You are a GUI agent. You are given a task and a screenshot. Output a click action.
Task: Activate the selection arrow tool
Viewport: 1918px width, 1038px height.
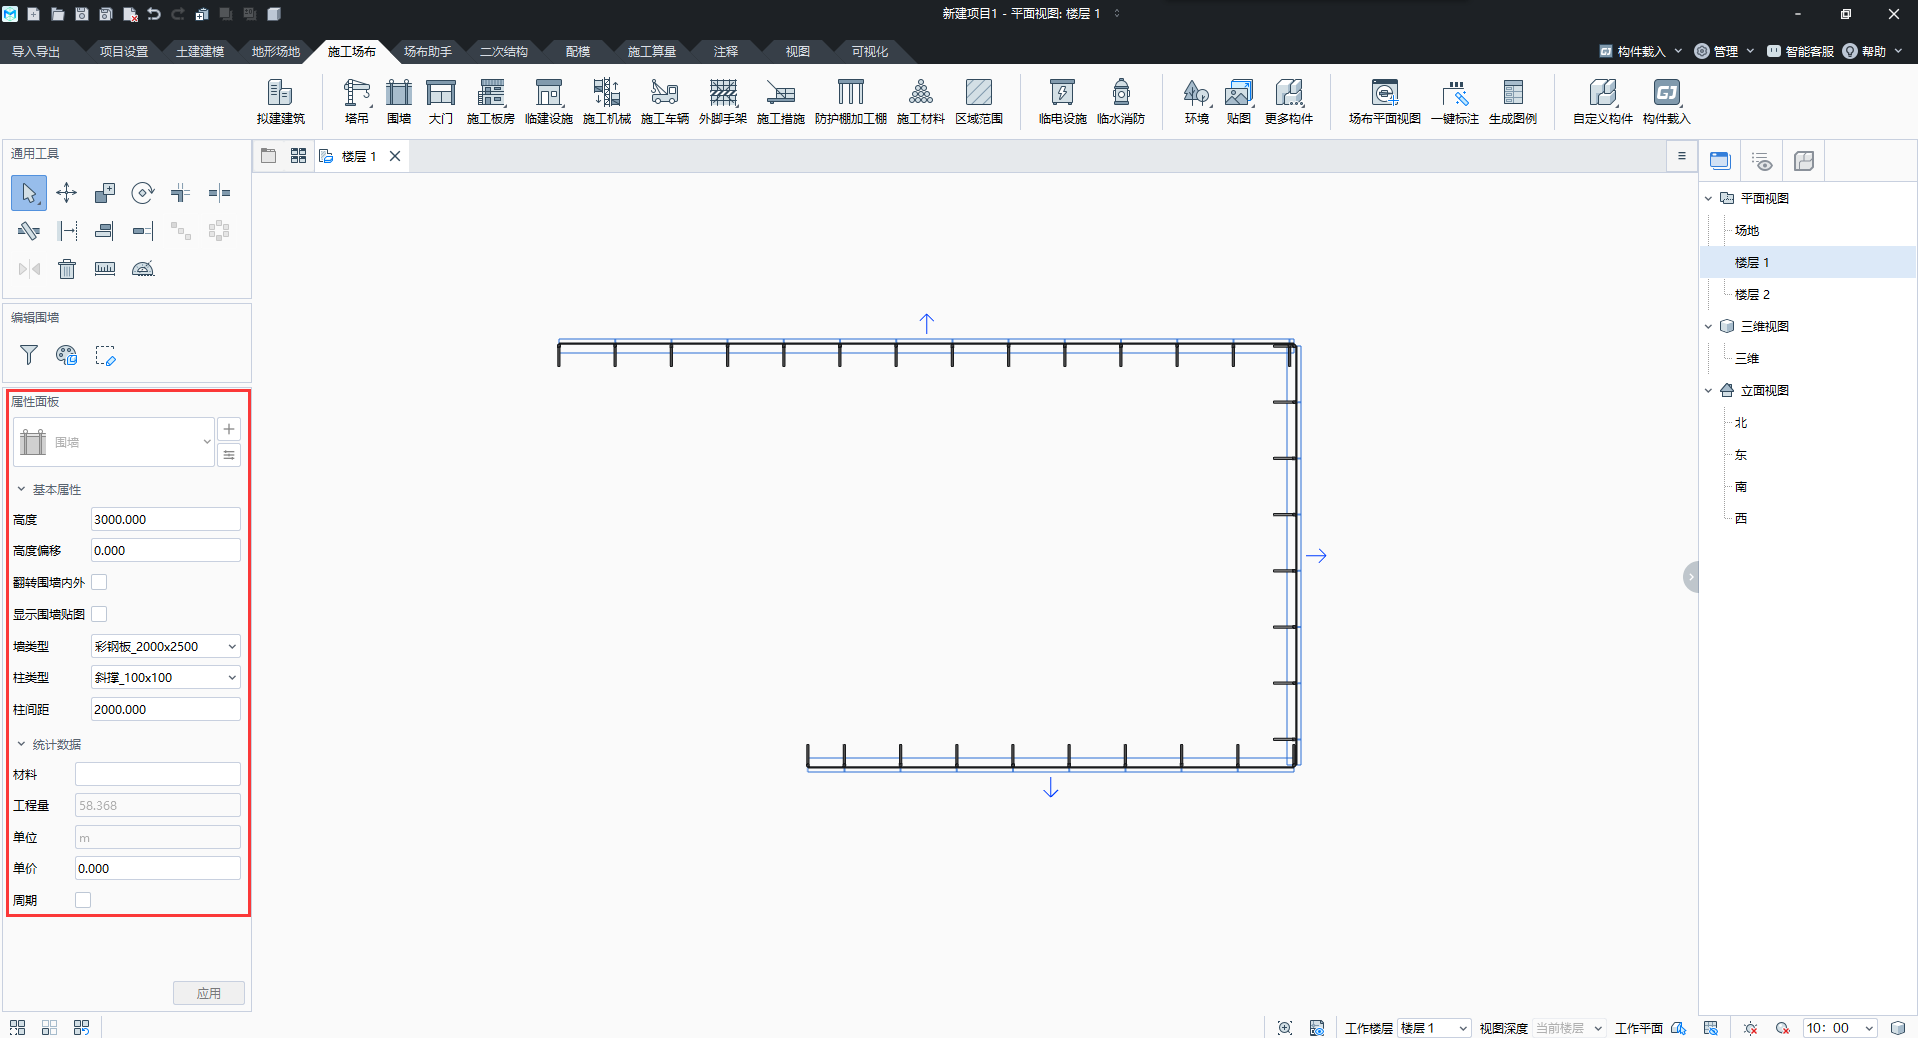coord(29,192)
